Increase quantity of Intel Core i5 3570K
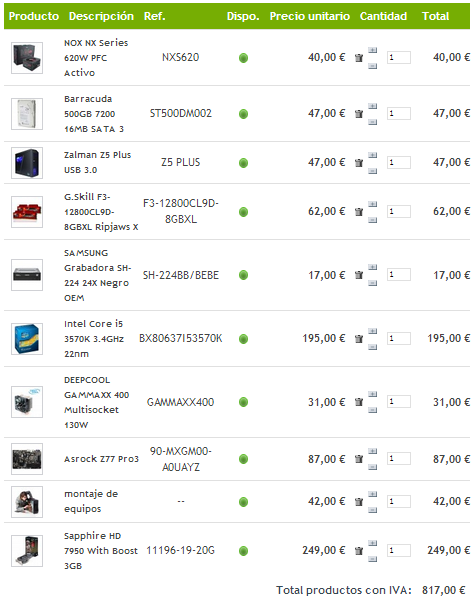The width and height of the screenshot is (473, 603). click(x=372, y=331)
